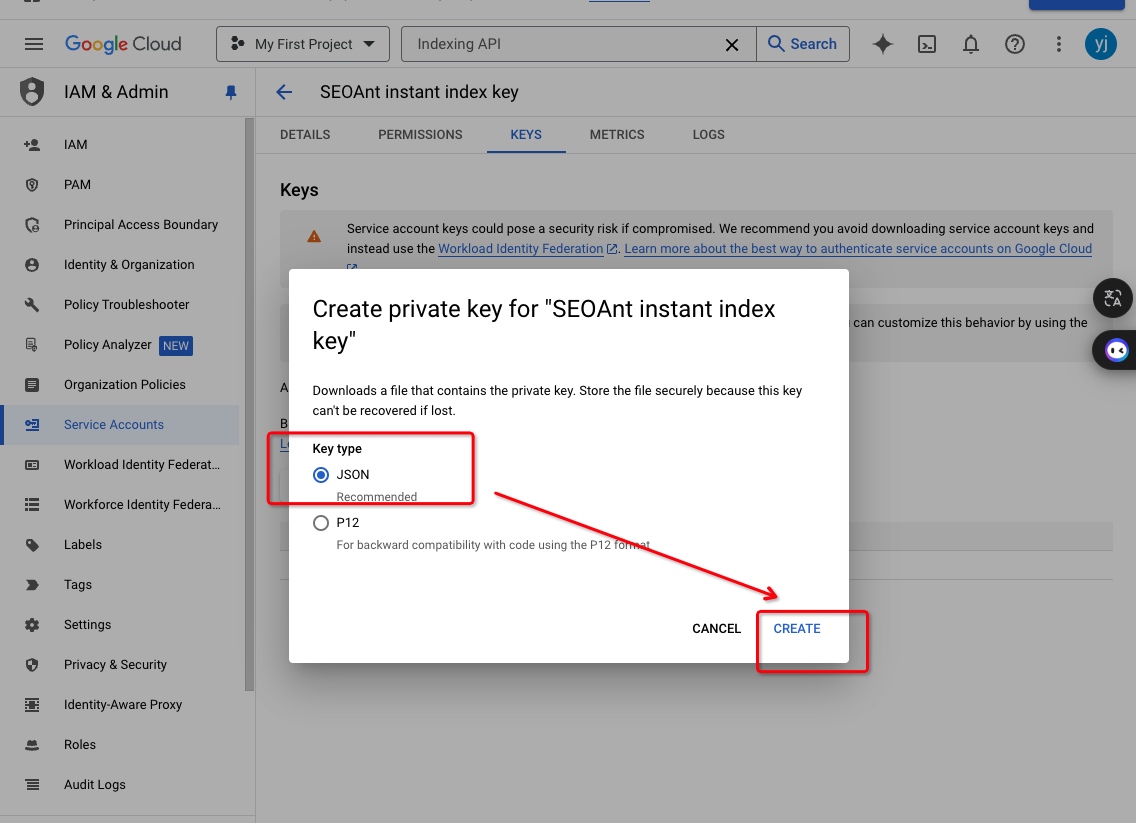Image resolution: width=1136 pixels, height=823 pixels.
Task: Click the 'Keys' section heading
Action: (x=299, y=190)
